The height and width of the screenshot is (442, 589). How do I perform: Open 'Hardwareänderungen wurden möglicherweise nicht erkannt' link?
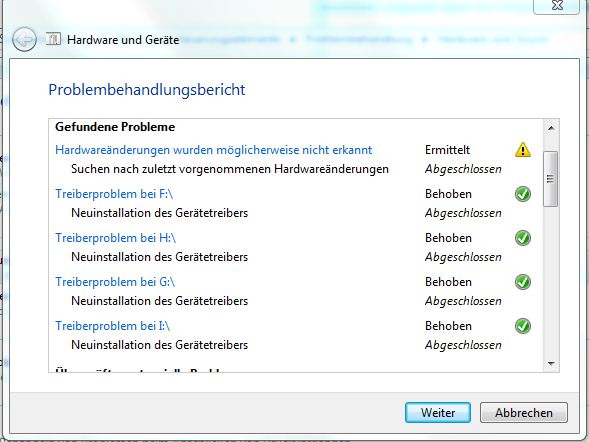click(213, 150)
